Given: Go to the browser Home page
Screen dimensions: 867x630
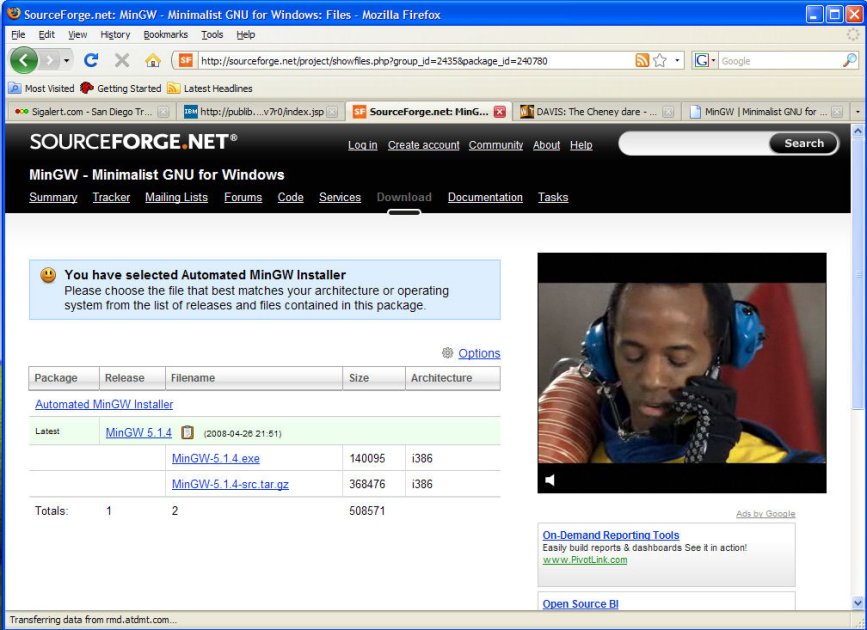Looking at the screenshot, I should [x=152, y=60].
